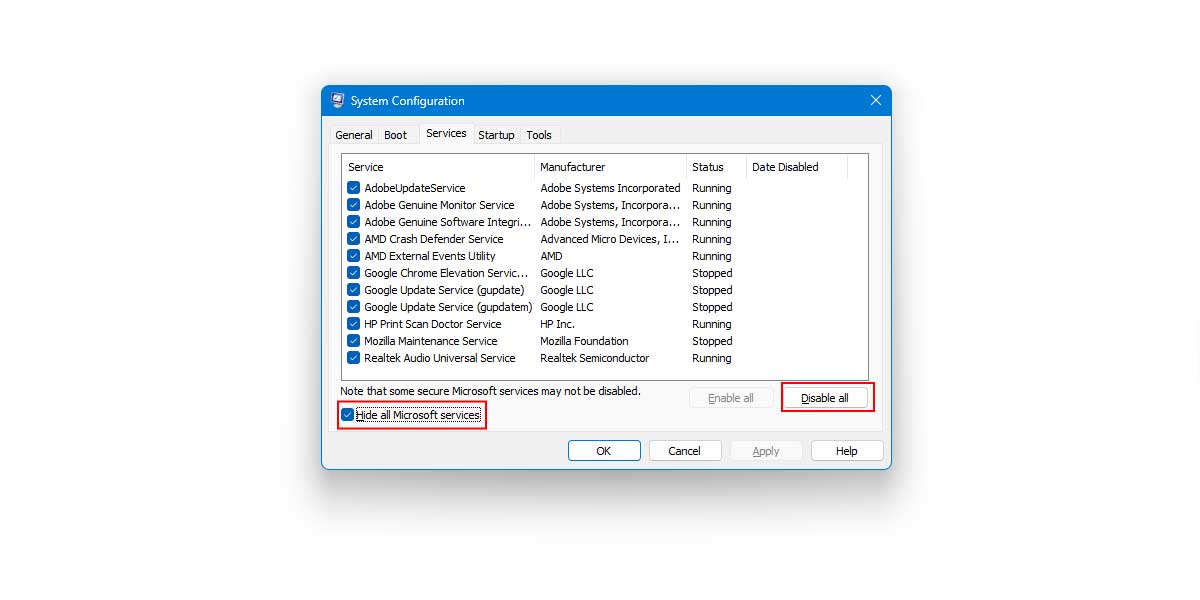Uncheck AMD Crash Defender Service checkbox
The image size is (1200, 600).
point(353,239)
